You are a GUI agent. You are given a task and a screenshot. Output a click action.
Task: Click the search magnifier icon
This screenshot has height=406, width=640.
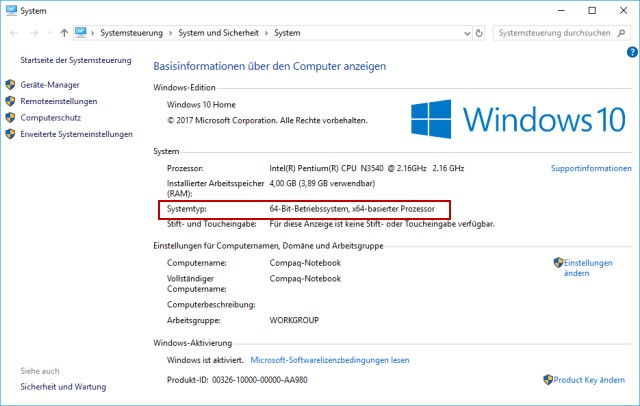point(621,33)
